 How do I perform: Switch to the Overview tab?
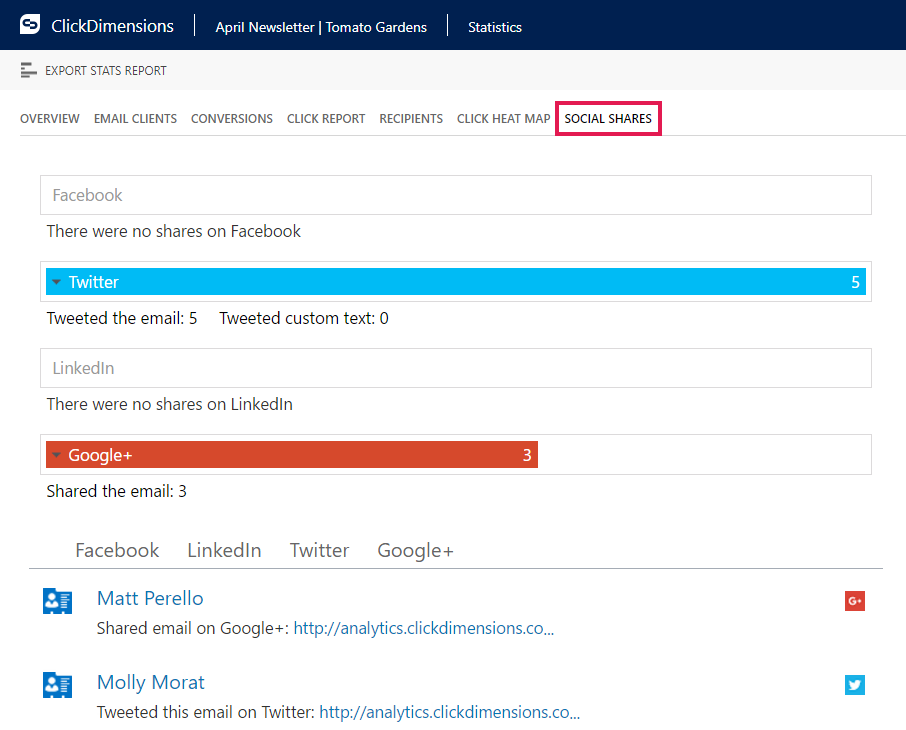point(50,118)
